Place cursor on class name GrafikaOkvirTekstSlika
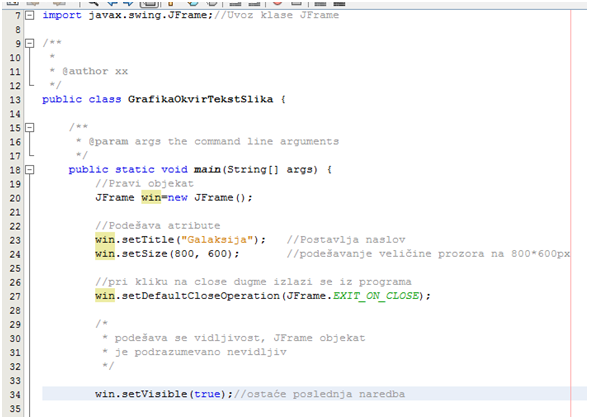589x419 pixels. point(200,99)
